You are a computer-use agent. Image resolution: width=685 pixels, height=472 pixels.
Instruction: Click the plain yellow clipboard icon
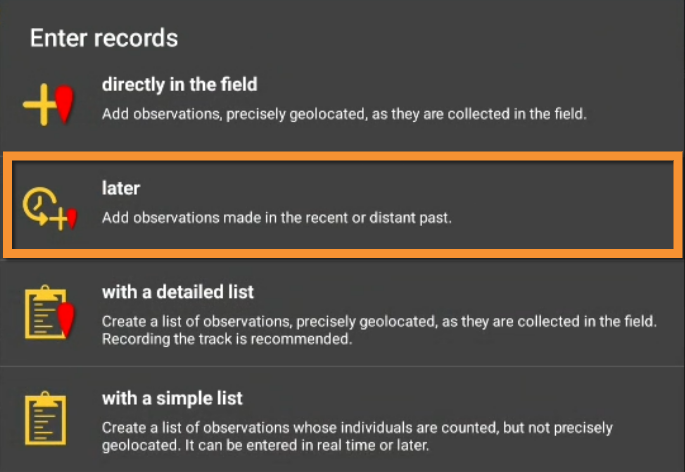(45, 420)
